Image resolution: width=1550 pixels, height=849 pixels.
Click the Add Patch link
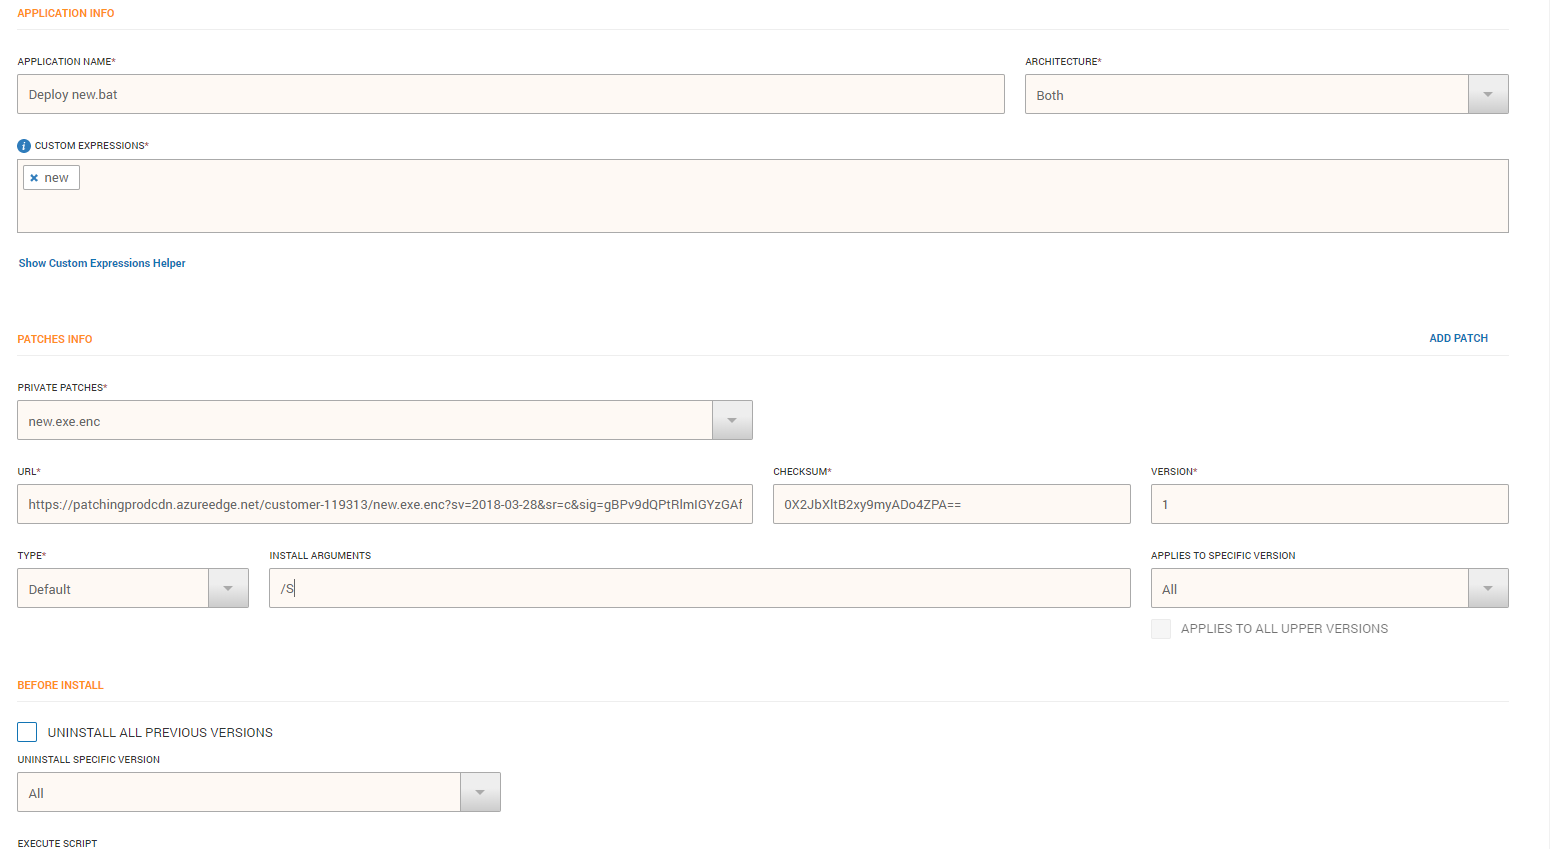tap(1458, 338)
